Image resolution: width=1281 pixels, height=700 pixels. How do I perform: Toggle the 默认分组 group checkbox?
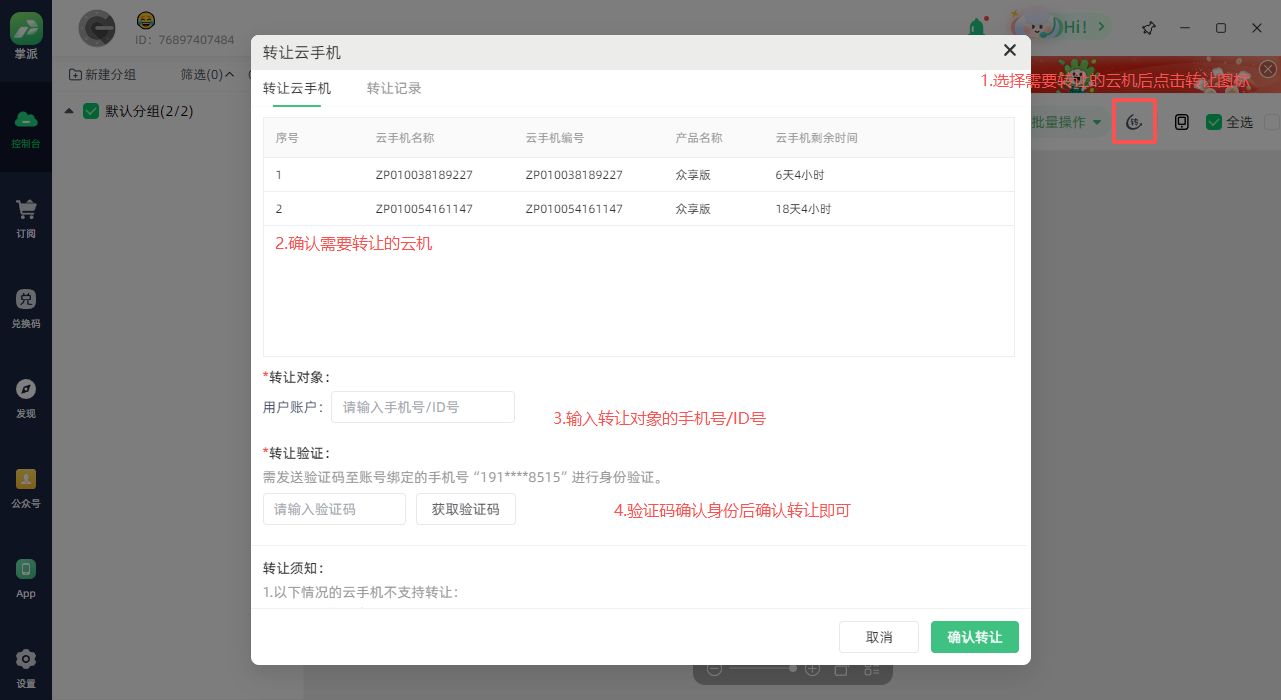90,111
